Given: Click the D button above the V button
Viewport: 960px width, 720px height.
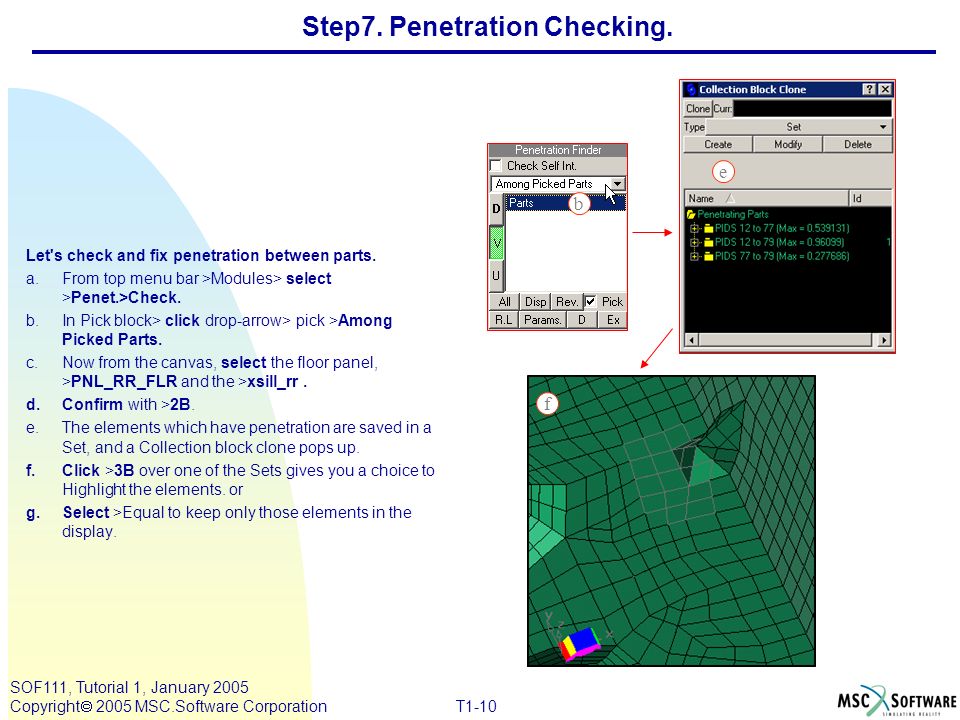Looking at the screenshot, I should (x=496, y=209).
